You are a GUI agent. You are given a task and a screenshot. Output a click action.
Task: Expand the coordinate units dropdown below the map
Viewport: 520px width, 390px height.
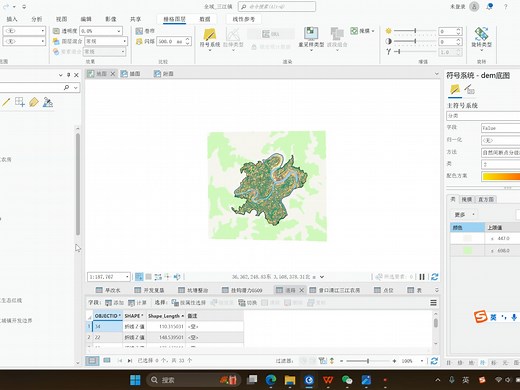click(322, 277)
